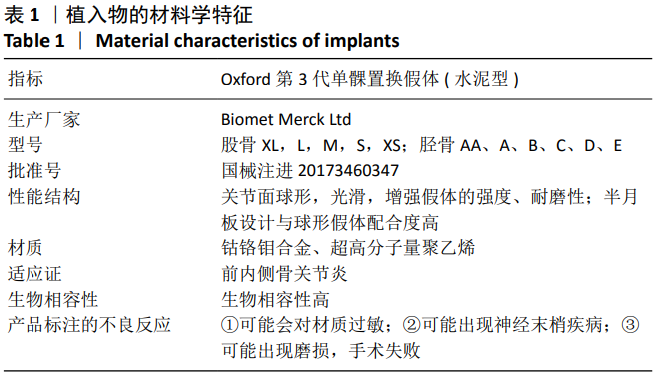The width and height of the screenshot is (657, 376).
Task: Select the 生物相容性 row label
Action: point(53,299)
